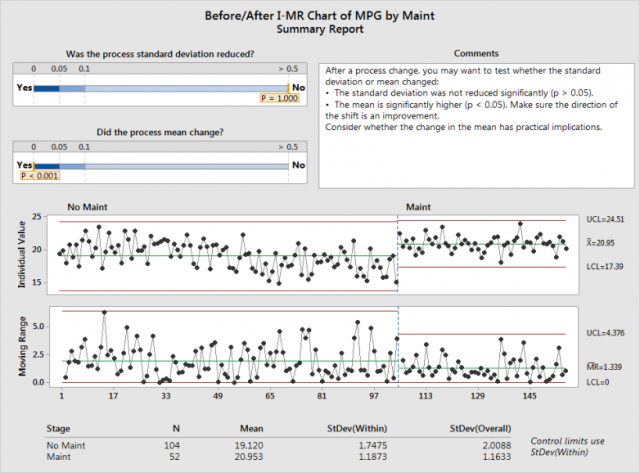Click the 'Mean' column header
Image resolution: width=640 pixels, height=473 pixels.
click(x=251, y=429)
